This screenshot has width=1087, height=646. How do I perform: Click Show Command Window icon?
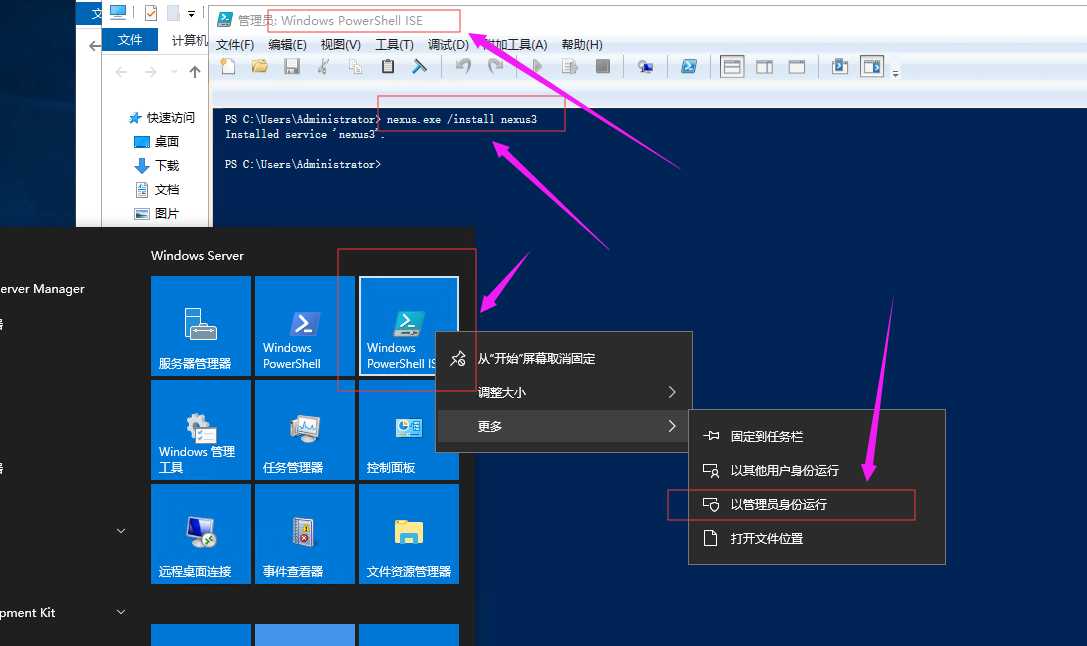pyautogui.click(x=840, y=67)
